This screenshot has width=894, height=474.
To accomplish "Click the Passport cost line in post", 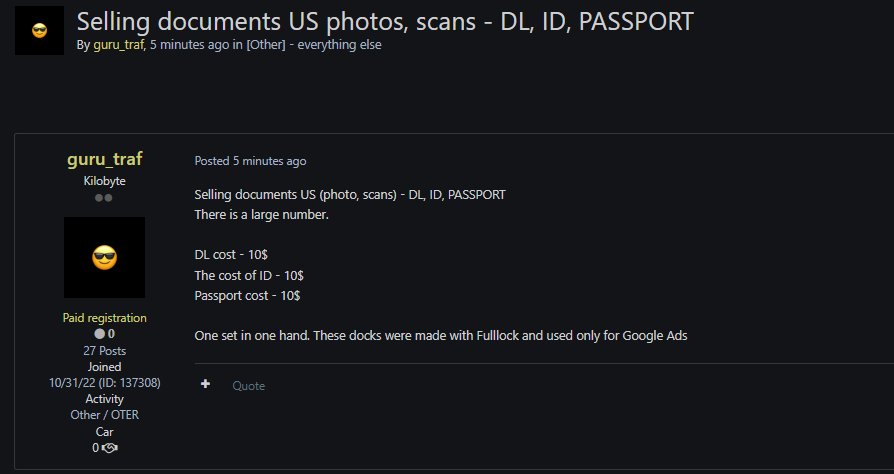I will [247, 295].
